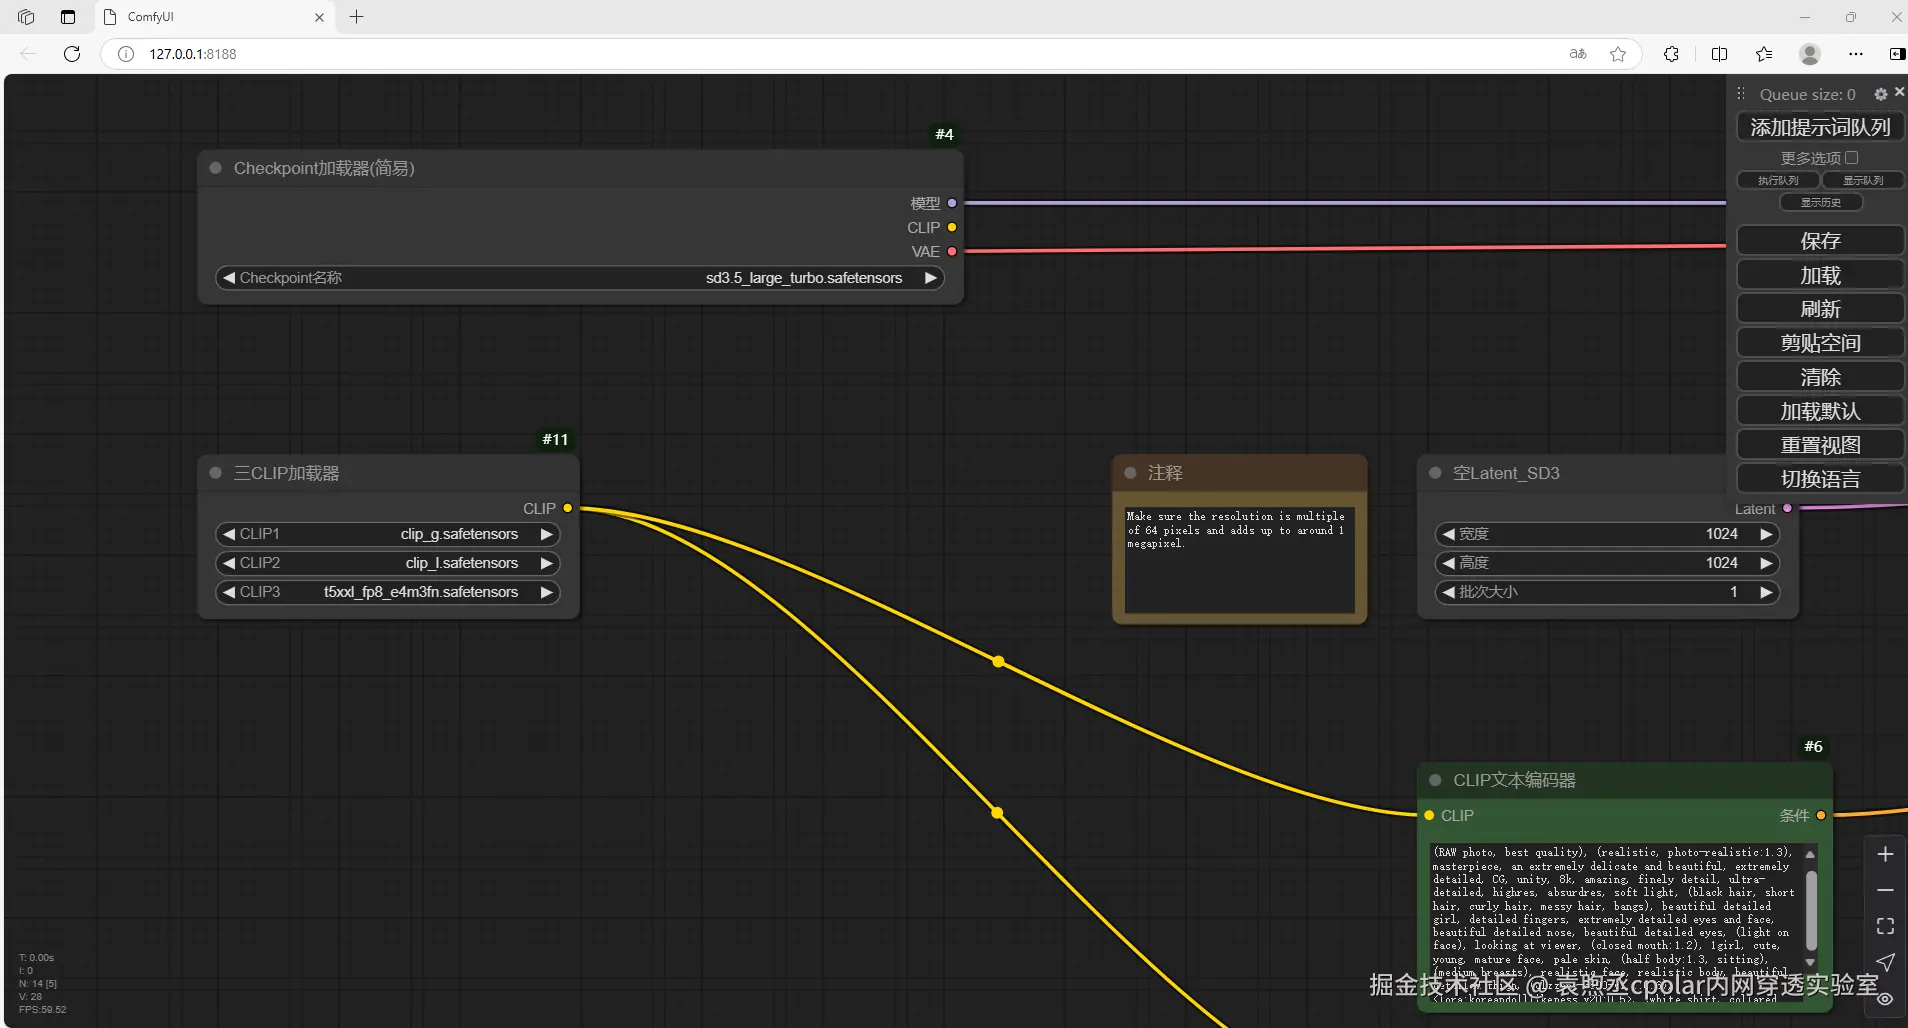Click the 显示队列 button
The width and height of the screenshot is (1908, 1028).
click(1863, 180)
